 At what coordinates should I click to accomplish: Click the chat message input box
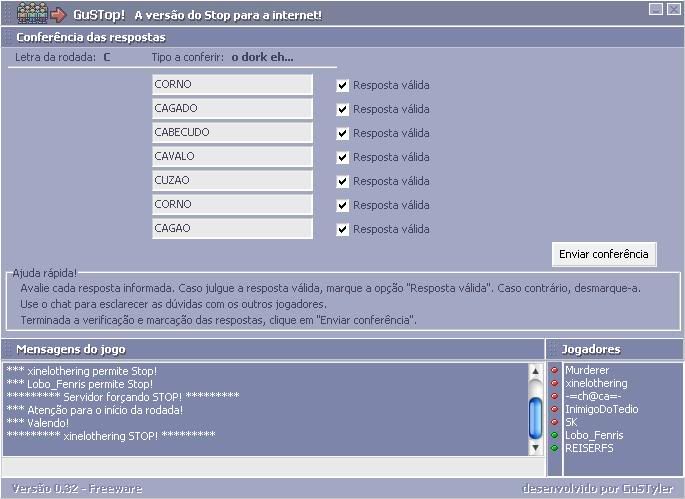tap(273, 467)
